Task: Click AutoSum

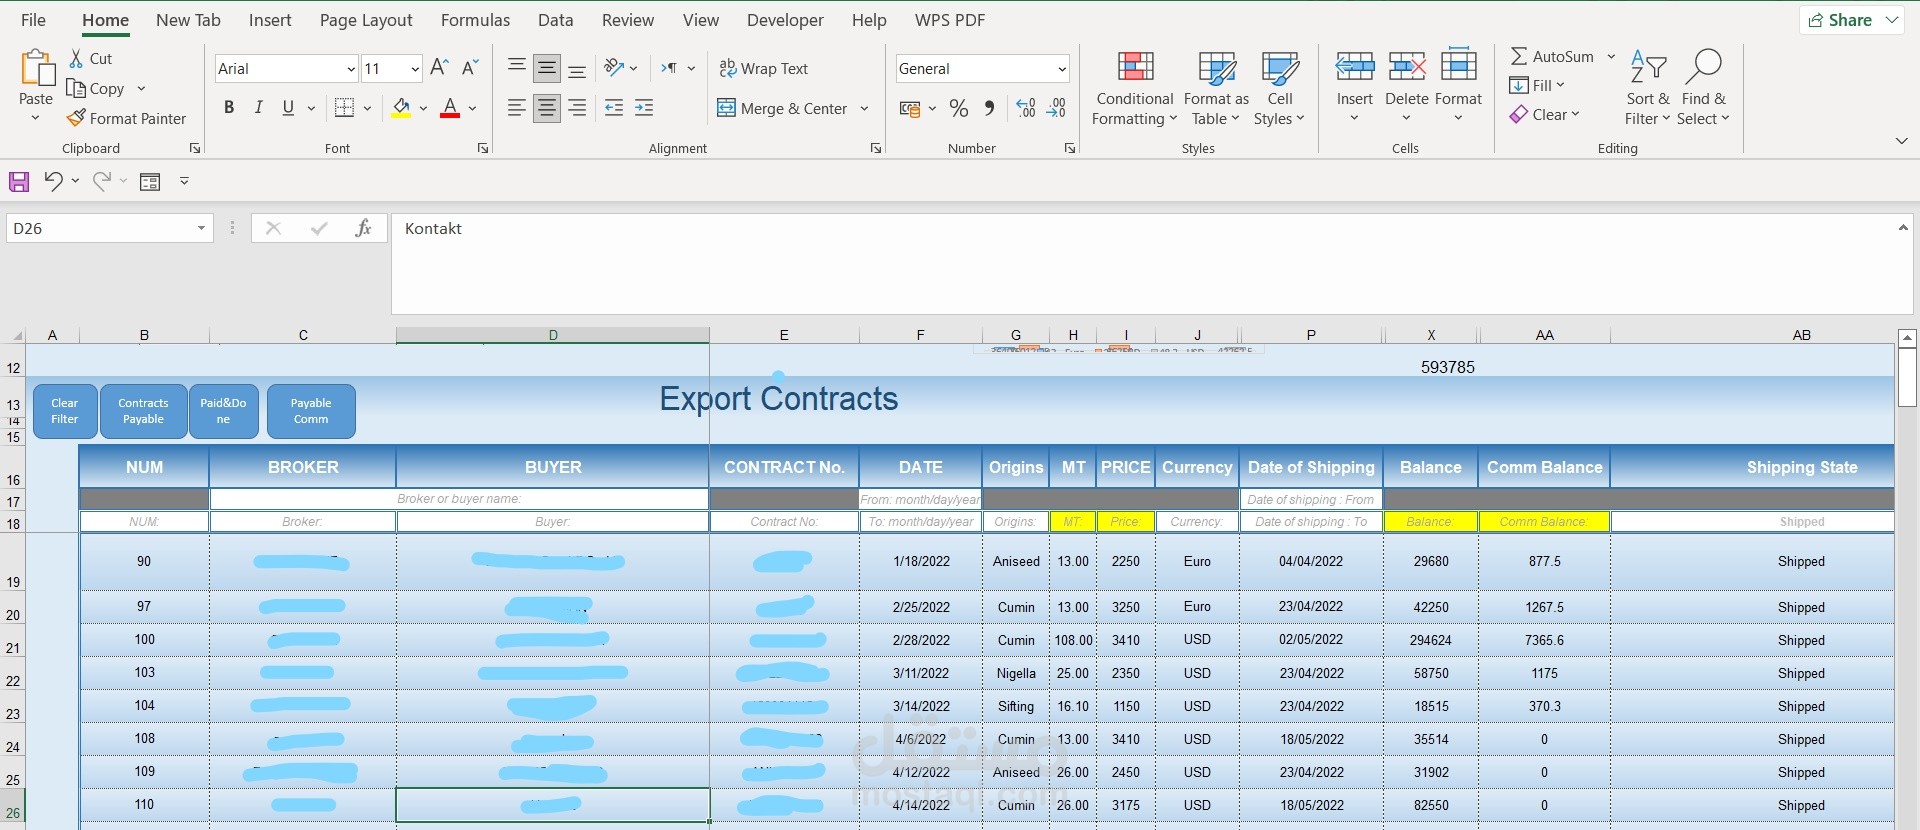Action: point(1552,56)
